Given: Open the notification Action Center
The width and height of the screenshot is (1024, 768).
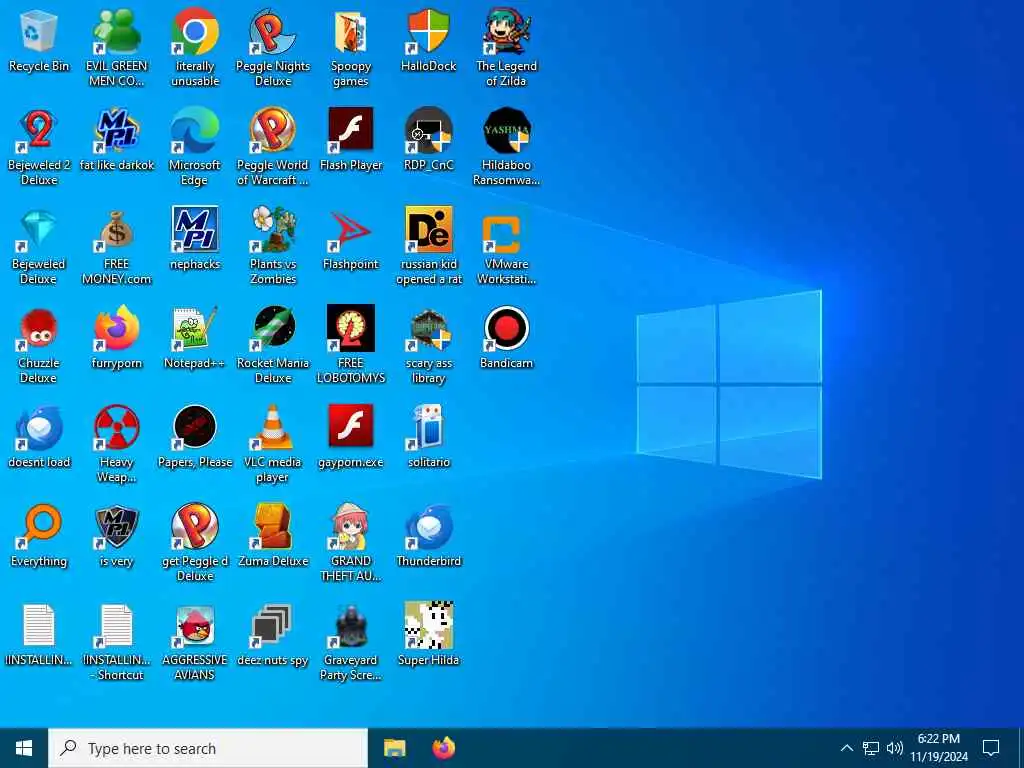Looking at the screenshot, I should tap(991, 748).
